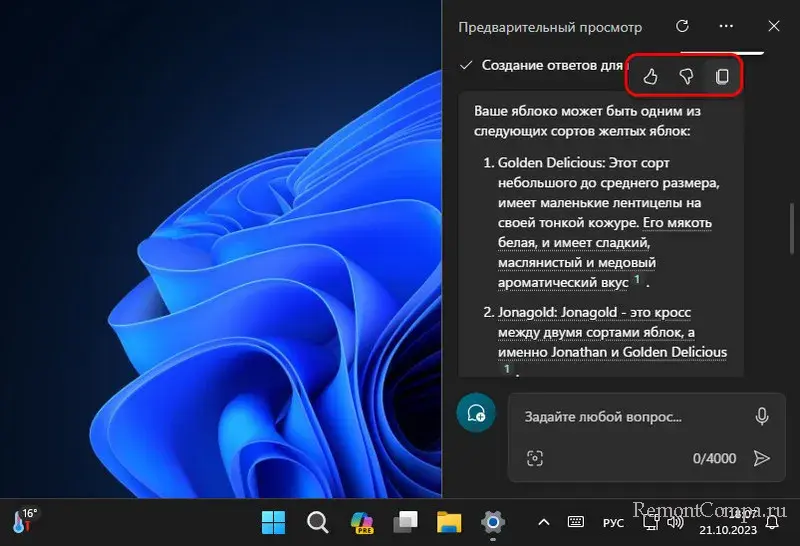The width and height of the screenshot is (800, 546).
Task: Open the three-dots more options menu
Action: [x=727, y=27]
